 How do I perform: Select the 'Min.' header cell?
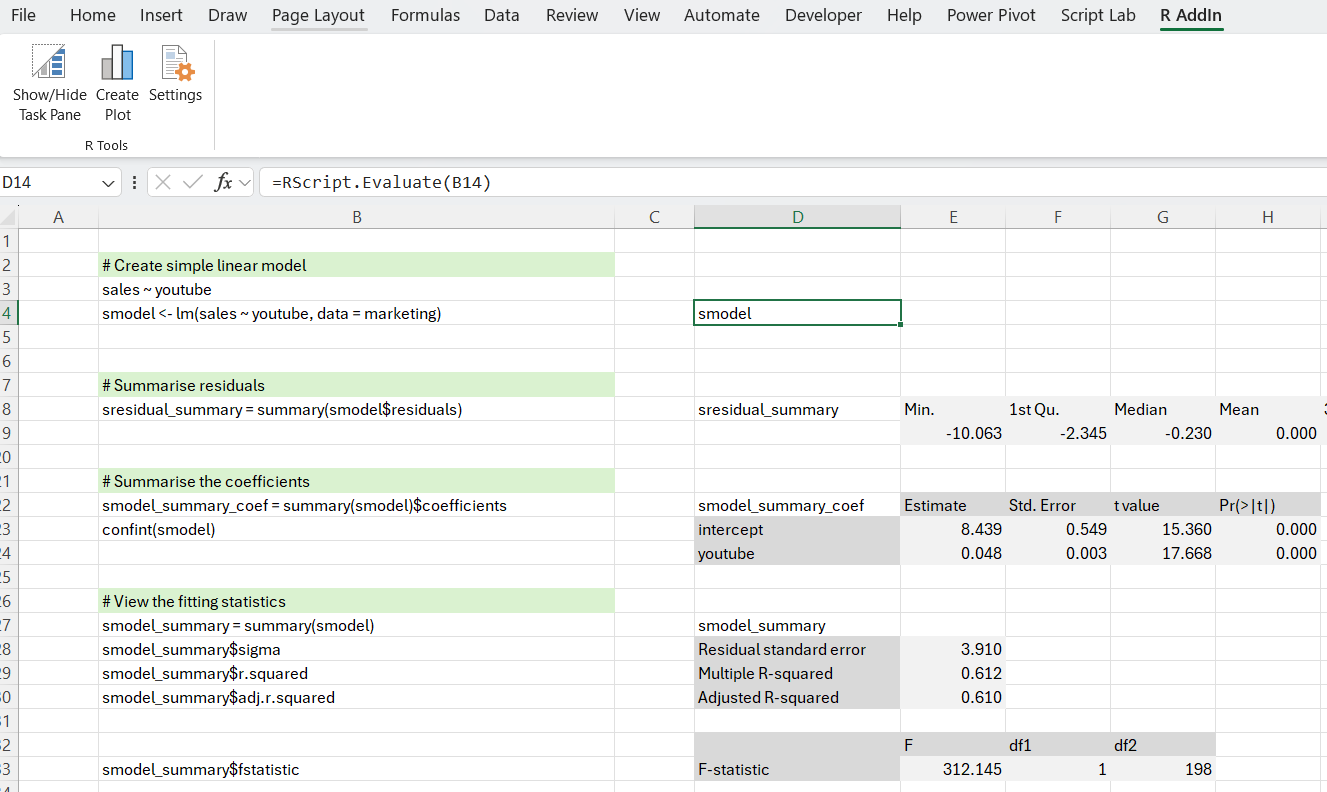pyautogui.click(x=953, y=409)
